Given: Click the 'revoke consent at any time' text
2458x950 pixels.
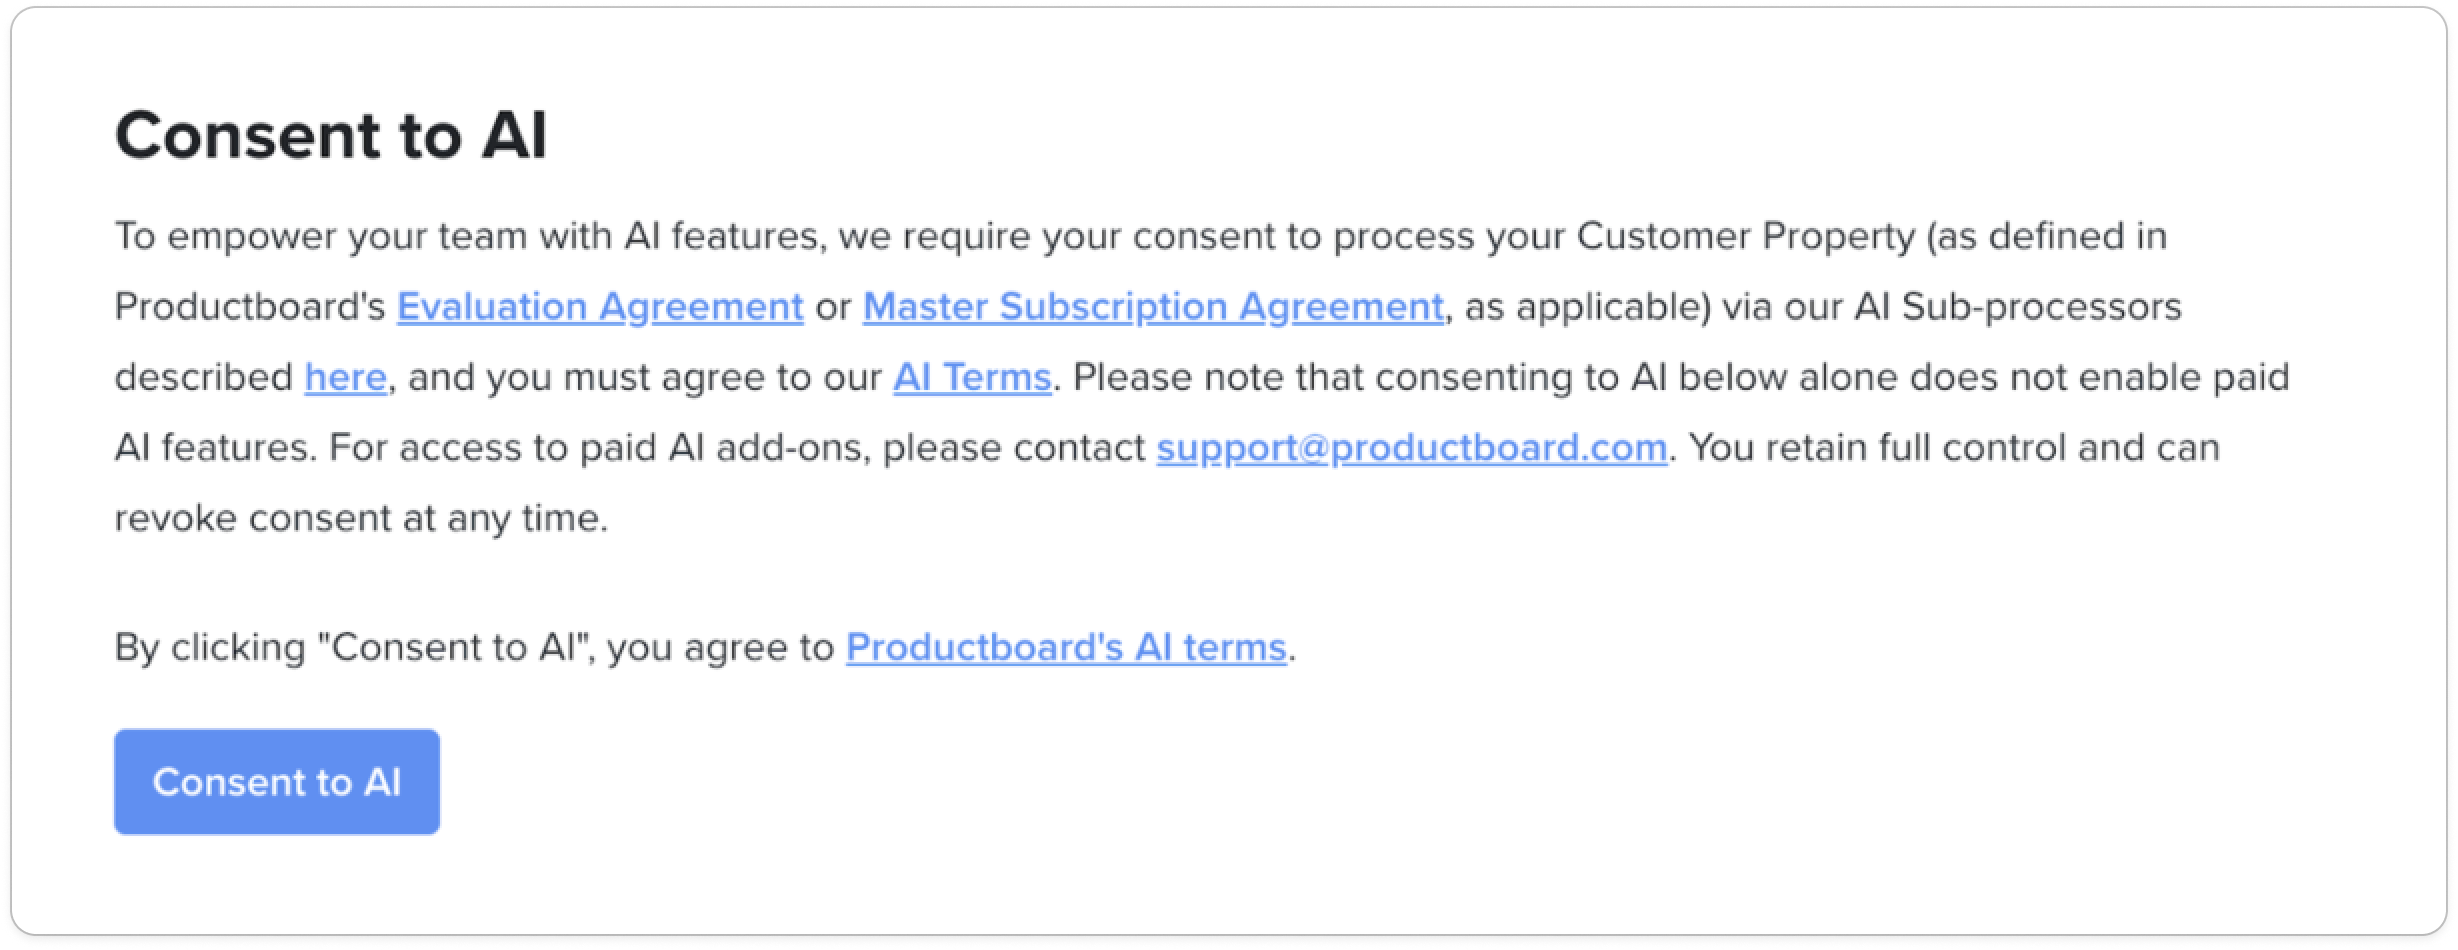Looking at the screenshot, I should (x=361, y=518).
